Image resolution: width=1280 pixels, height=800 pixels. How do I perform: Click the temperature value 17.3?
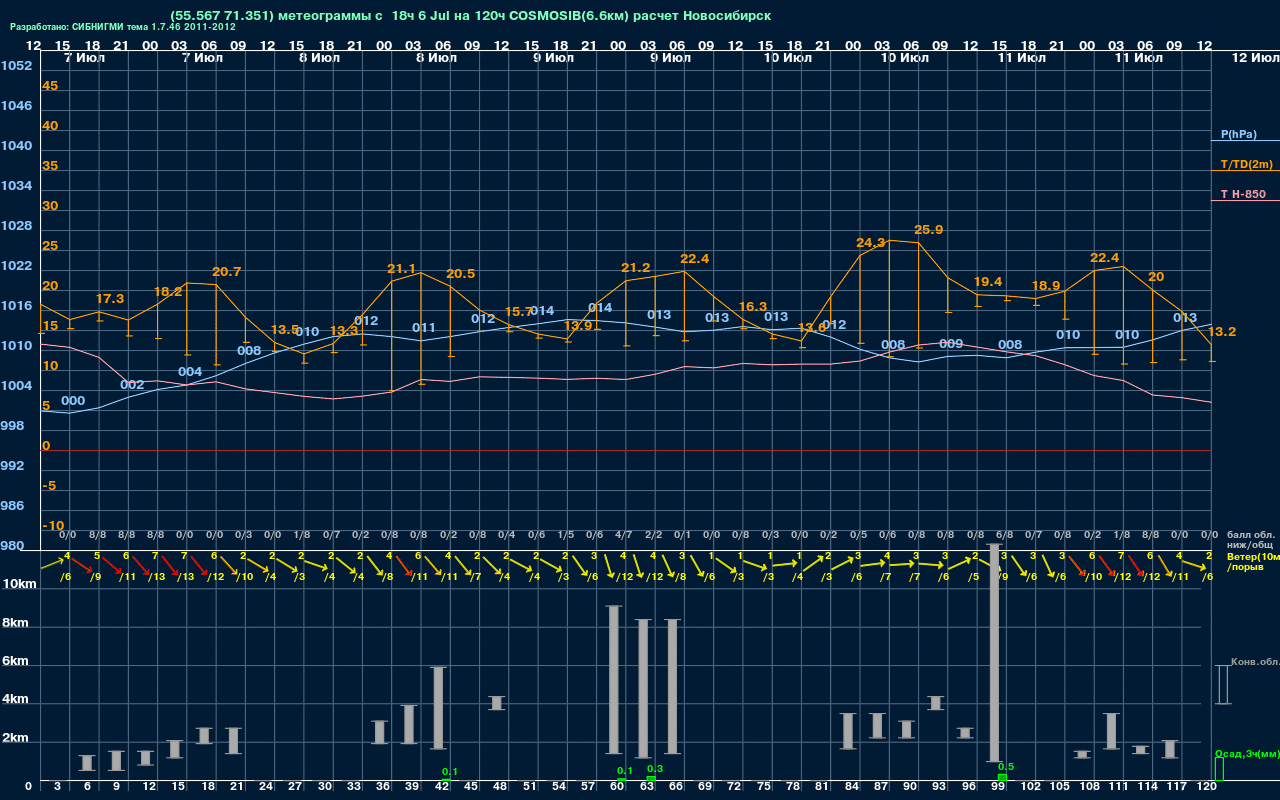[110, 299]
